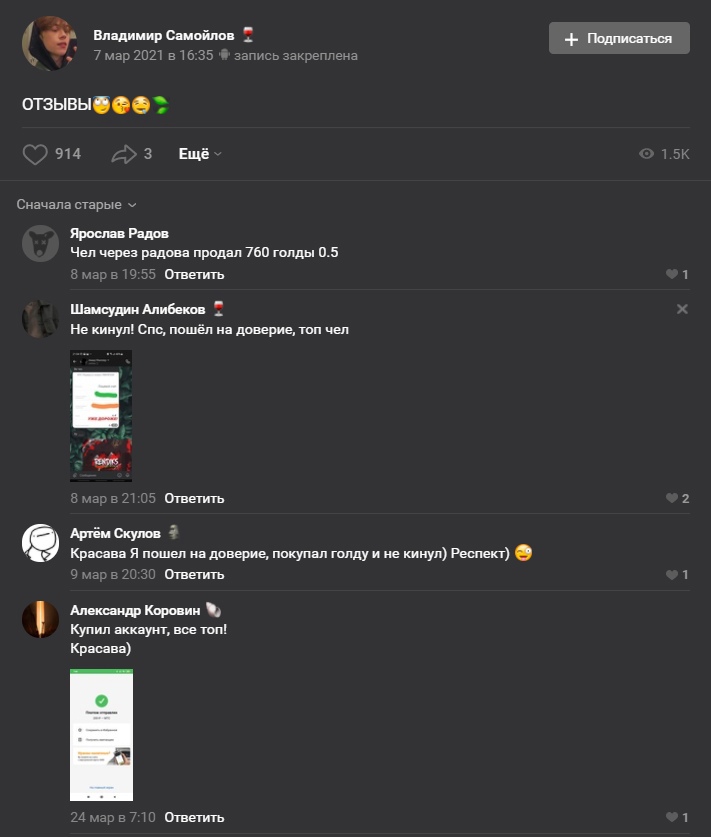711x837 pixels.
Task: Open the Сначала старые sorting dropdown
Action: 76,204
